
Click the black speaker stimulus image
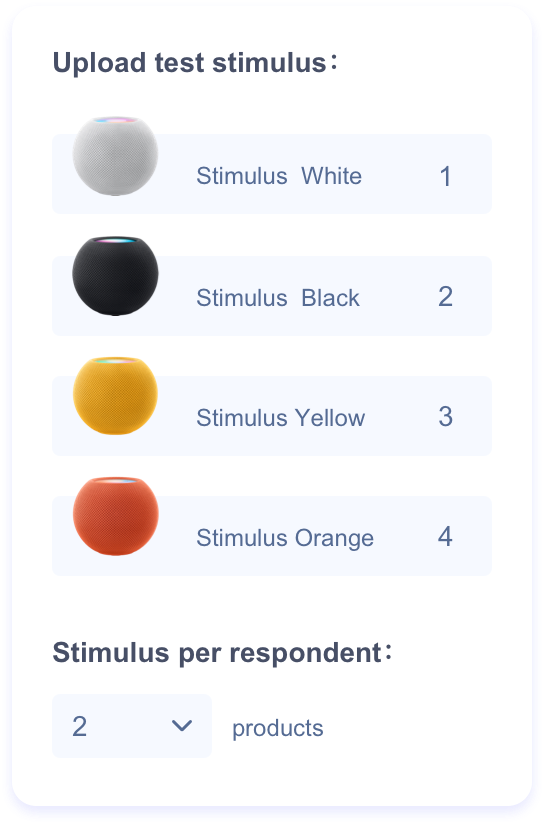115,276
